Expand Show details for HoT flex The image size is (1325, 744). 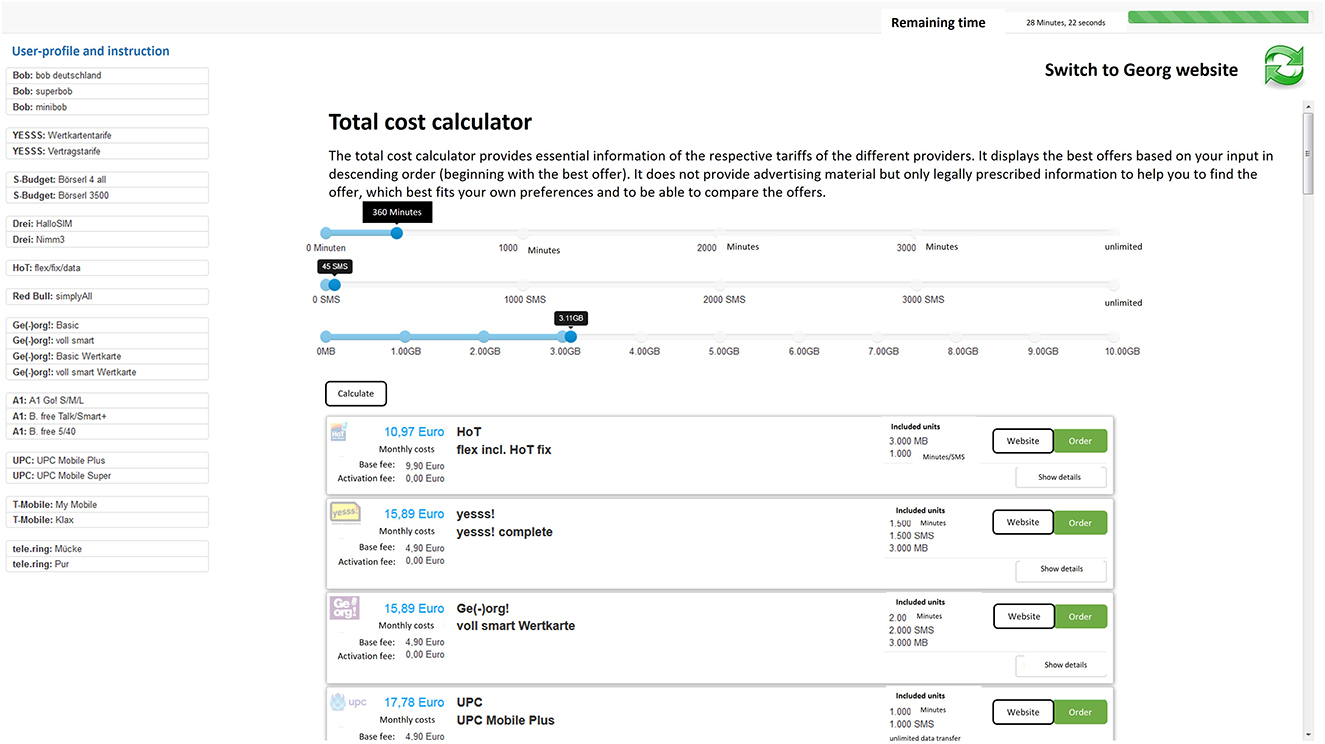[1060, 477]
